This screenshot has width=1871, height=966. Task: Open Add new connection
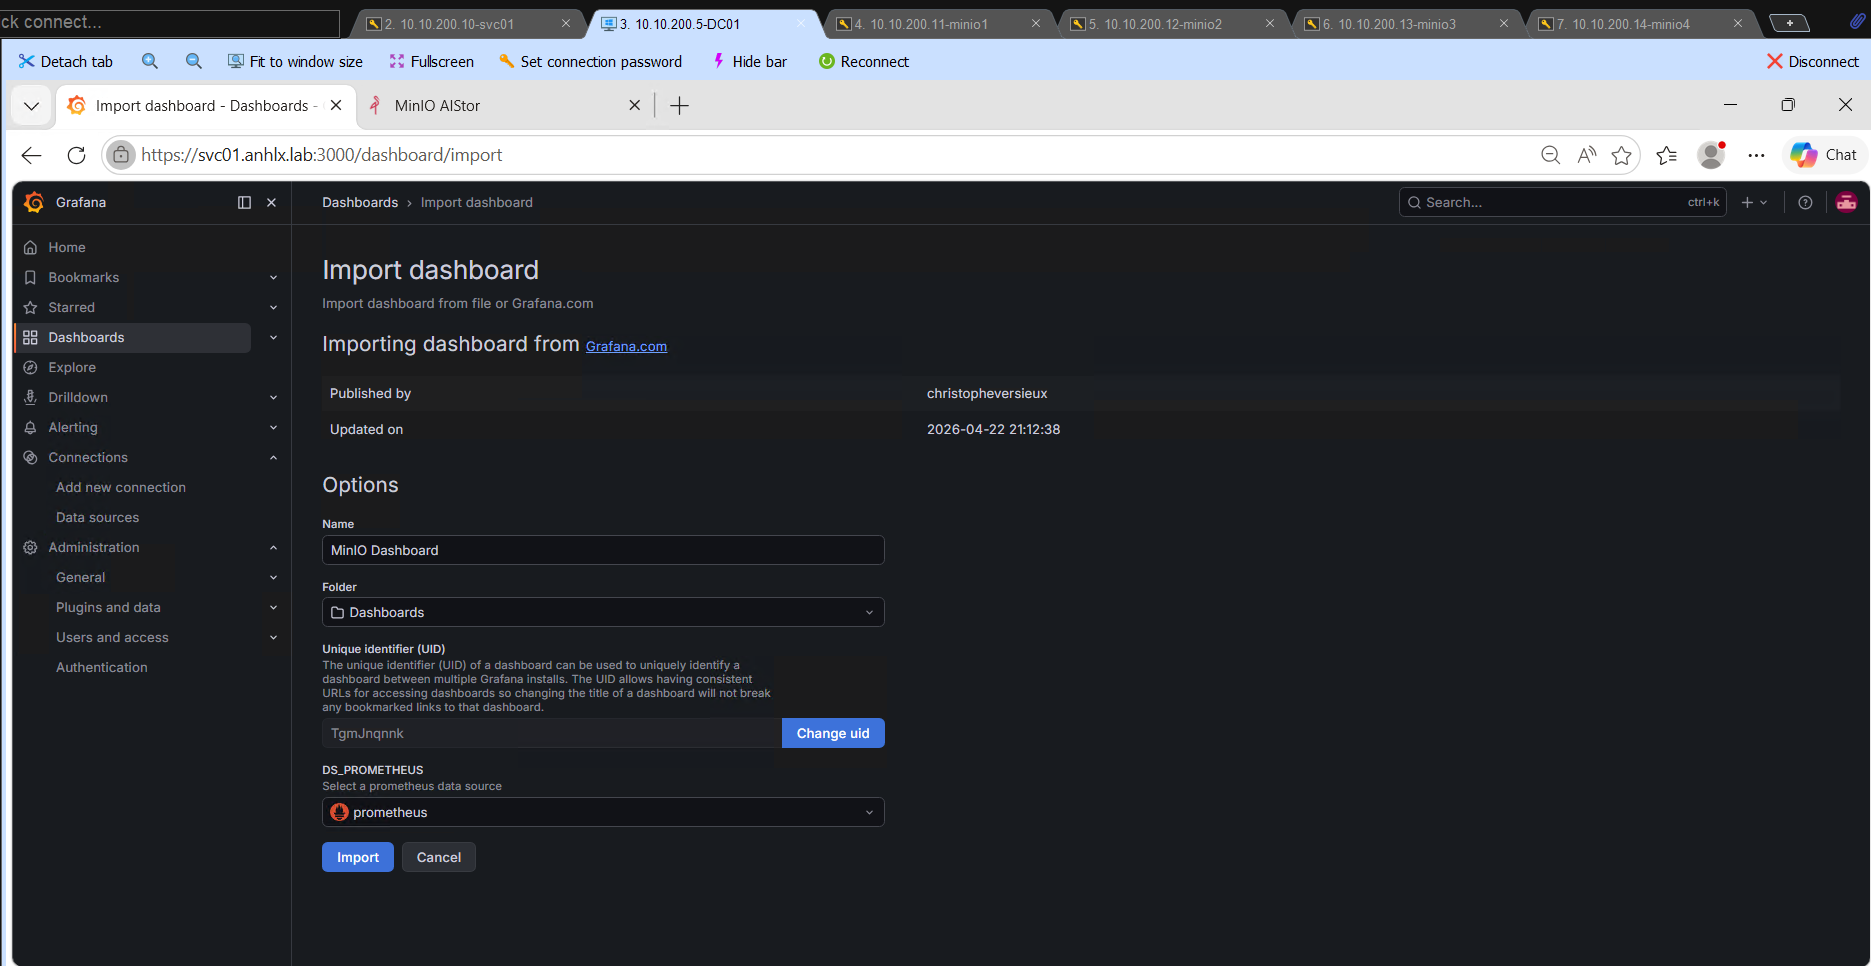click(x=121, y=487)
